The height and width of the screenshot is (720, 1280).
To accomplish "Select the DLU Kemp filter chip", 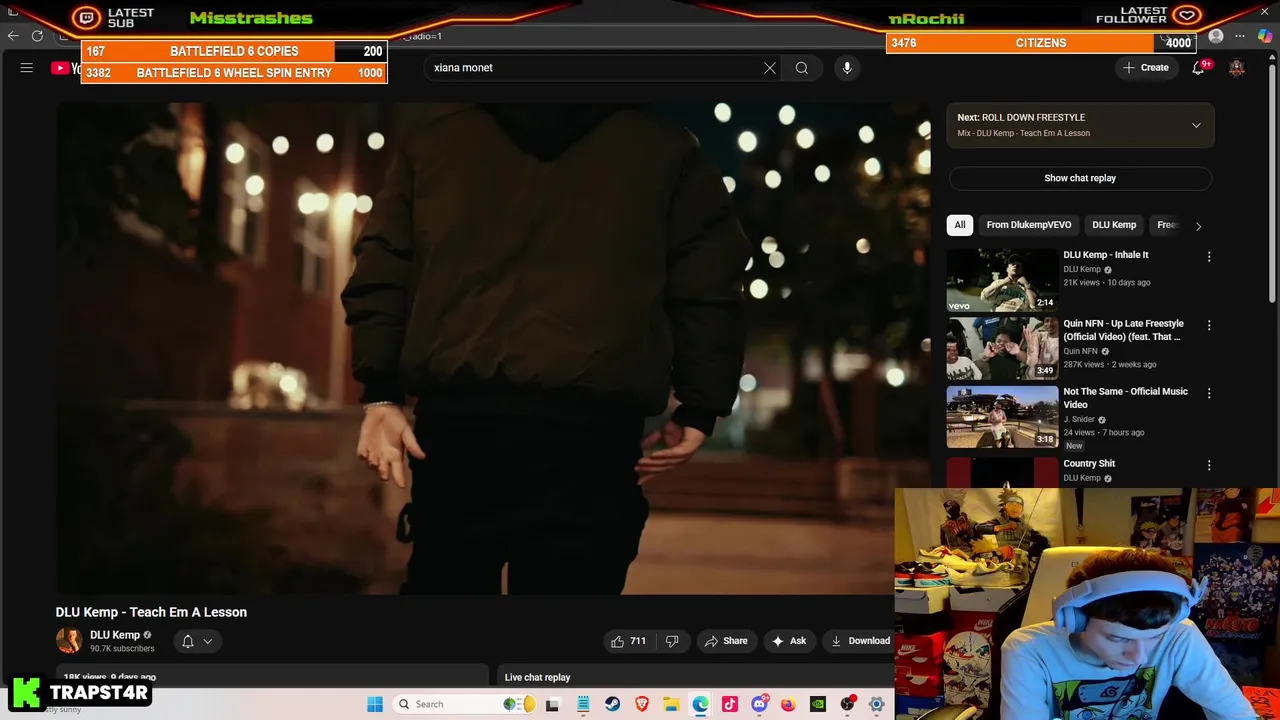I will tap(1114, 225).
